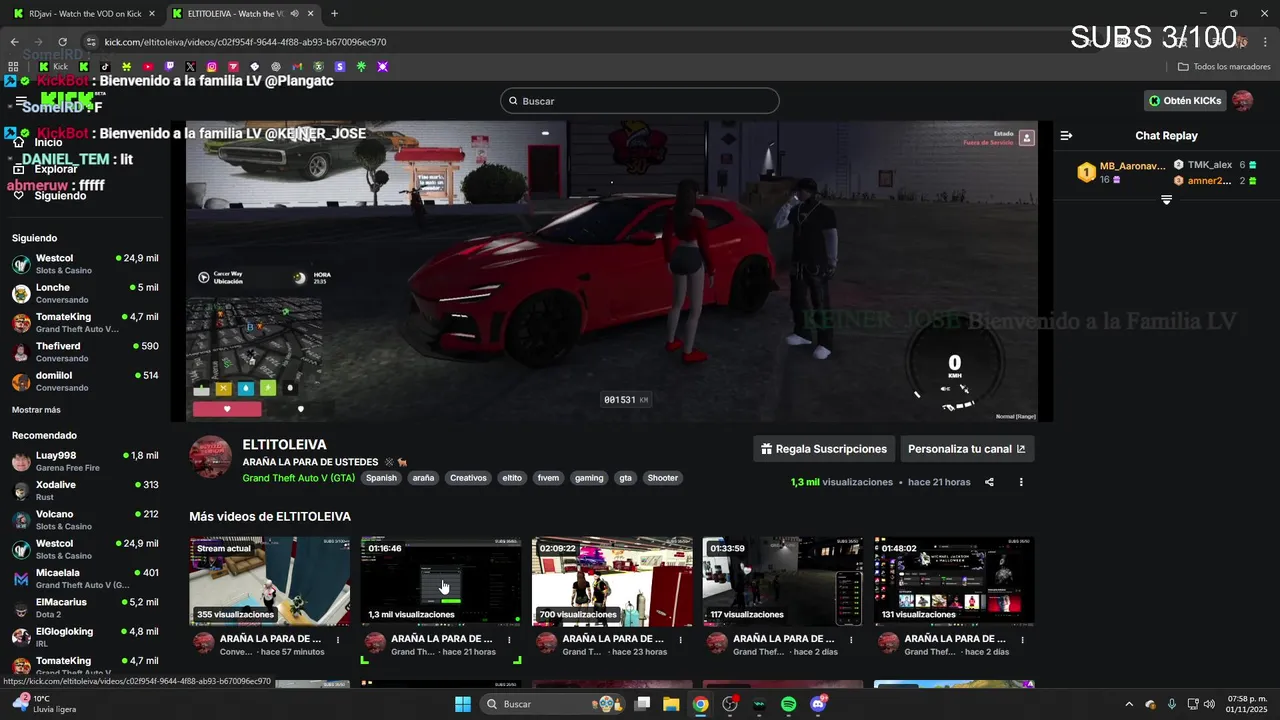1280x720 pixels.
Task: Click the browser address bar URL
Action: tap(245, 42)
